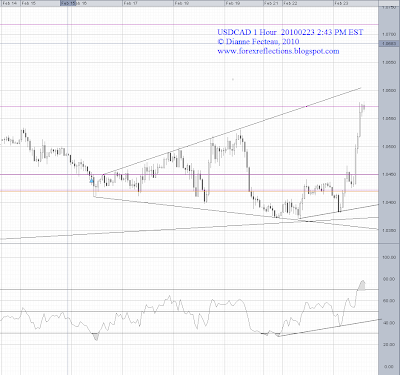Click the 1.0350 price axis label
The width and height of the screenshot is (400, 375).
[x=389, y=230]
